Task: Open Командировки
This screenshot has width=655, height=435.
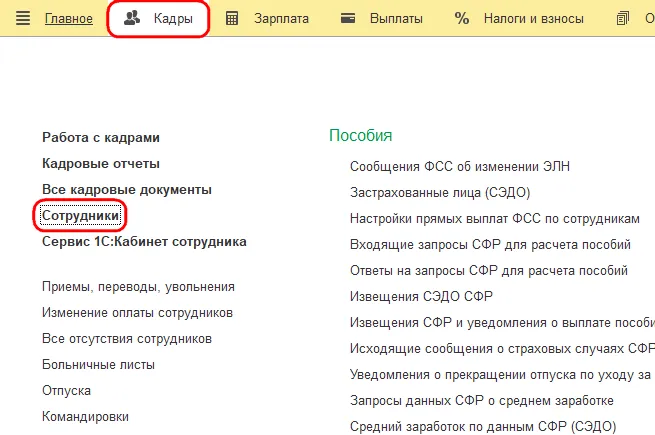Action: 85,417
